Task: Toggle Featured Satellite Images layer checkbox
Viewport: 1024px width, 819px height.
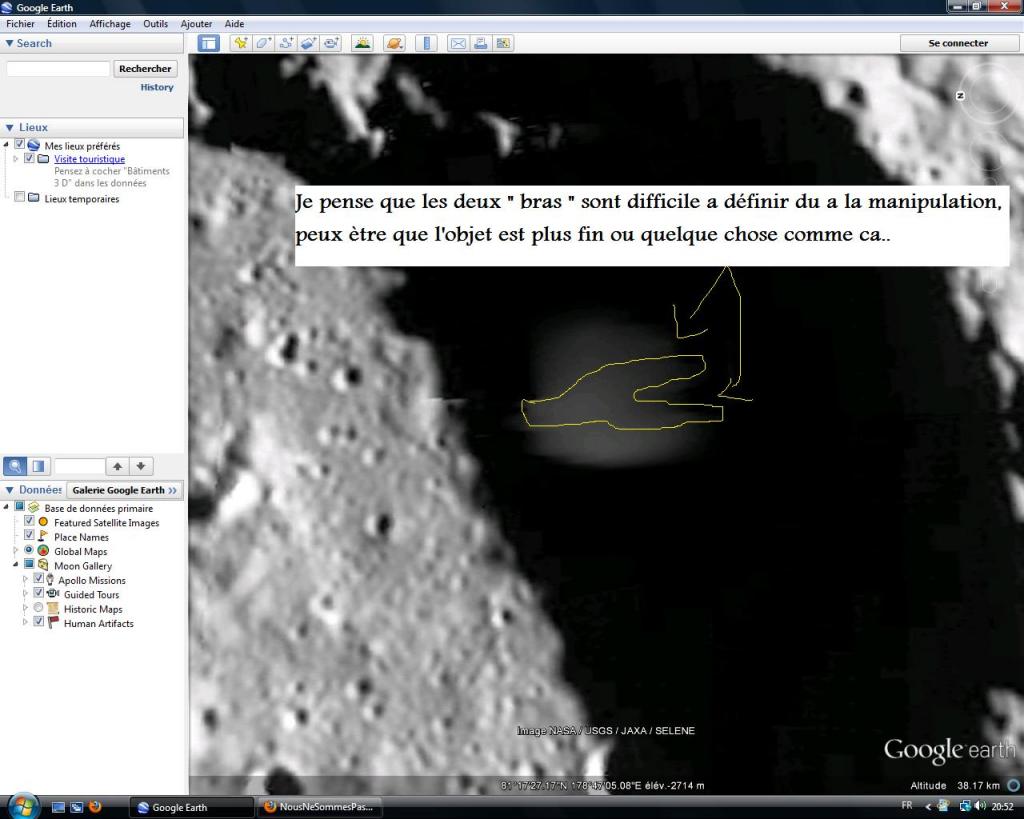Action: [29, 521]
